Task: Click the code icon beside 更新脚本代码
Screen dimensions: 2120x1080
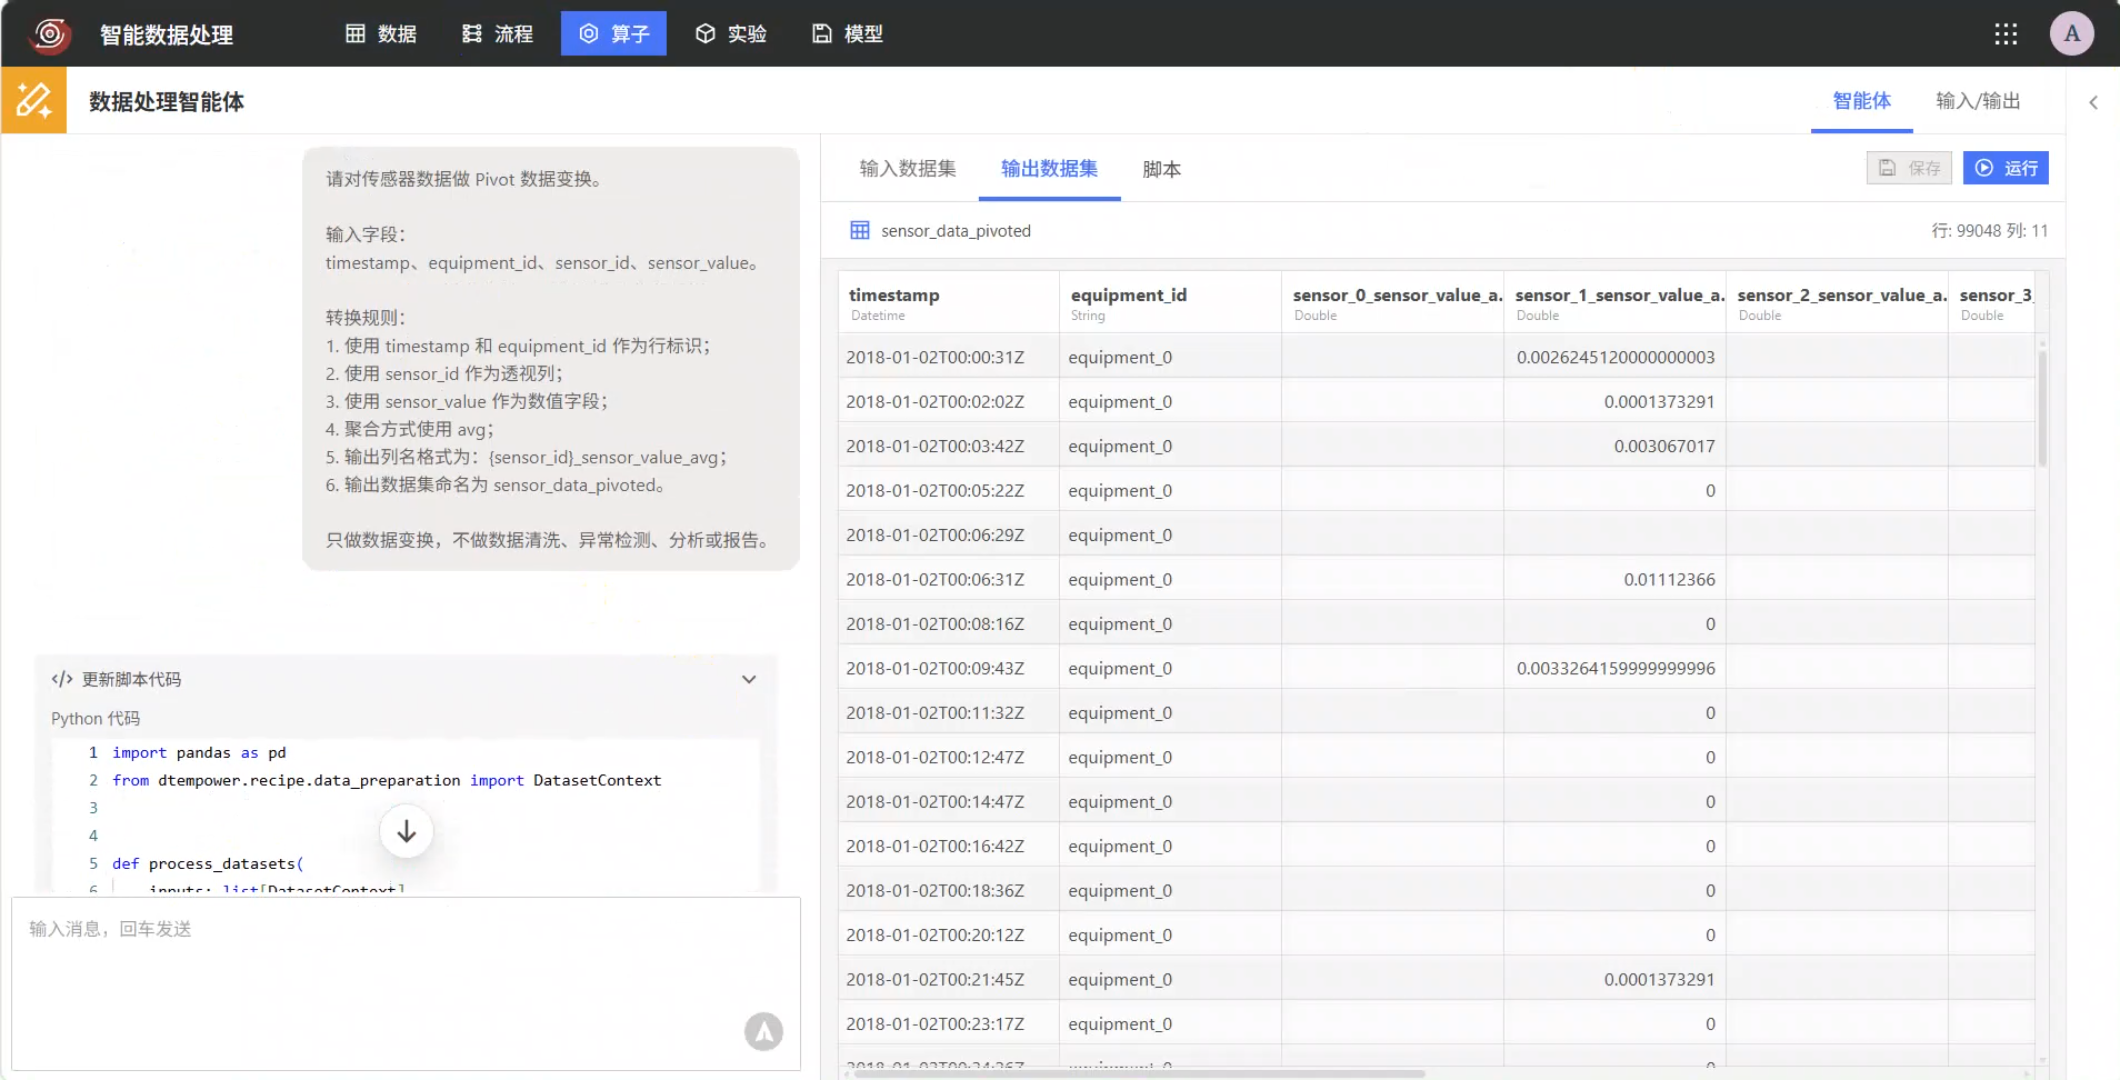Action: click(x=62, y=679)
